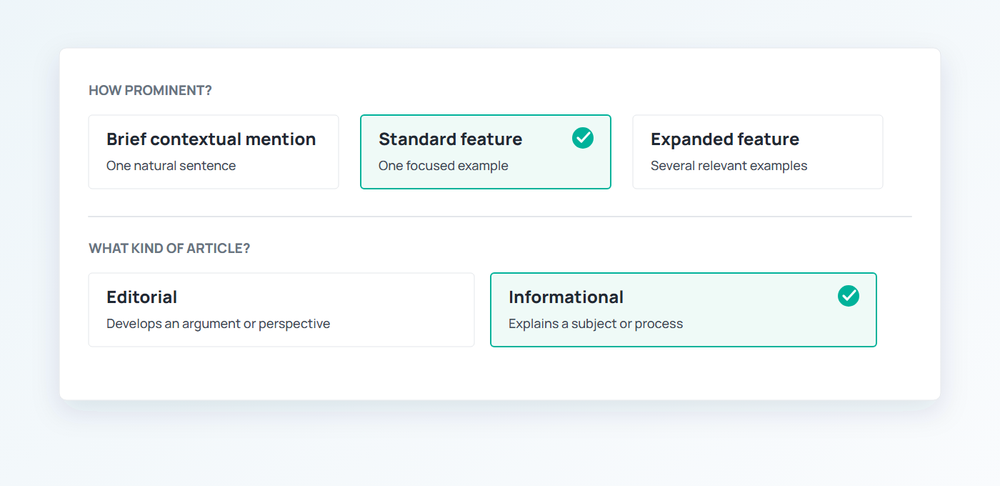
Task: Click the 'One natural sentence' description
Action: (x=171, y=166)
